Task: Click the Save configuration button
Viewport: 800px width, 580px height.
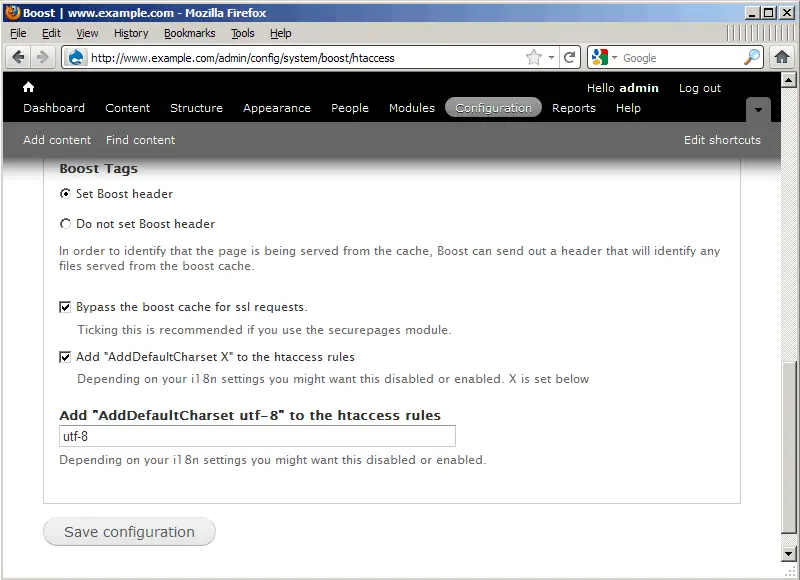Action: (x=130, y=532)
